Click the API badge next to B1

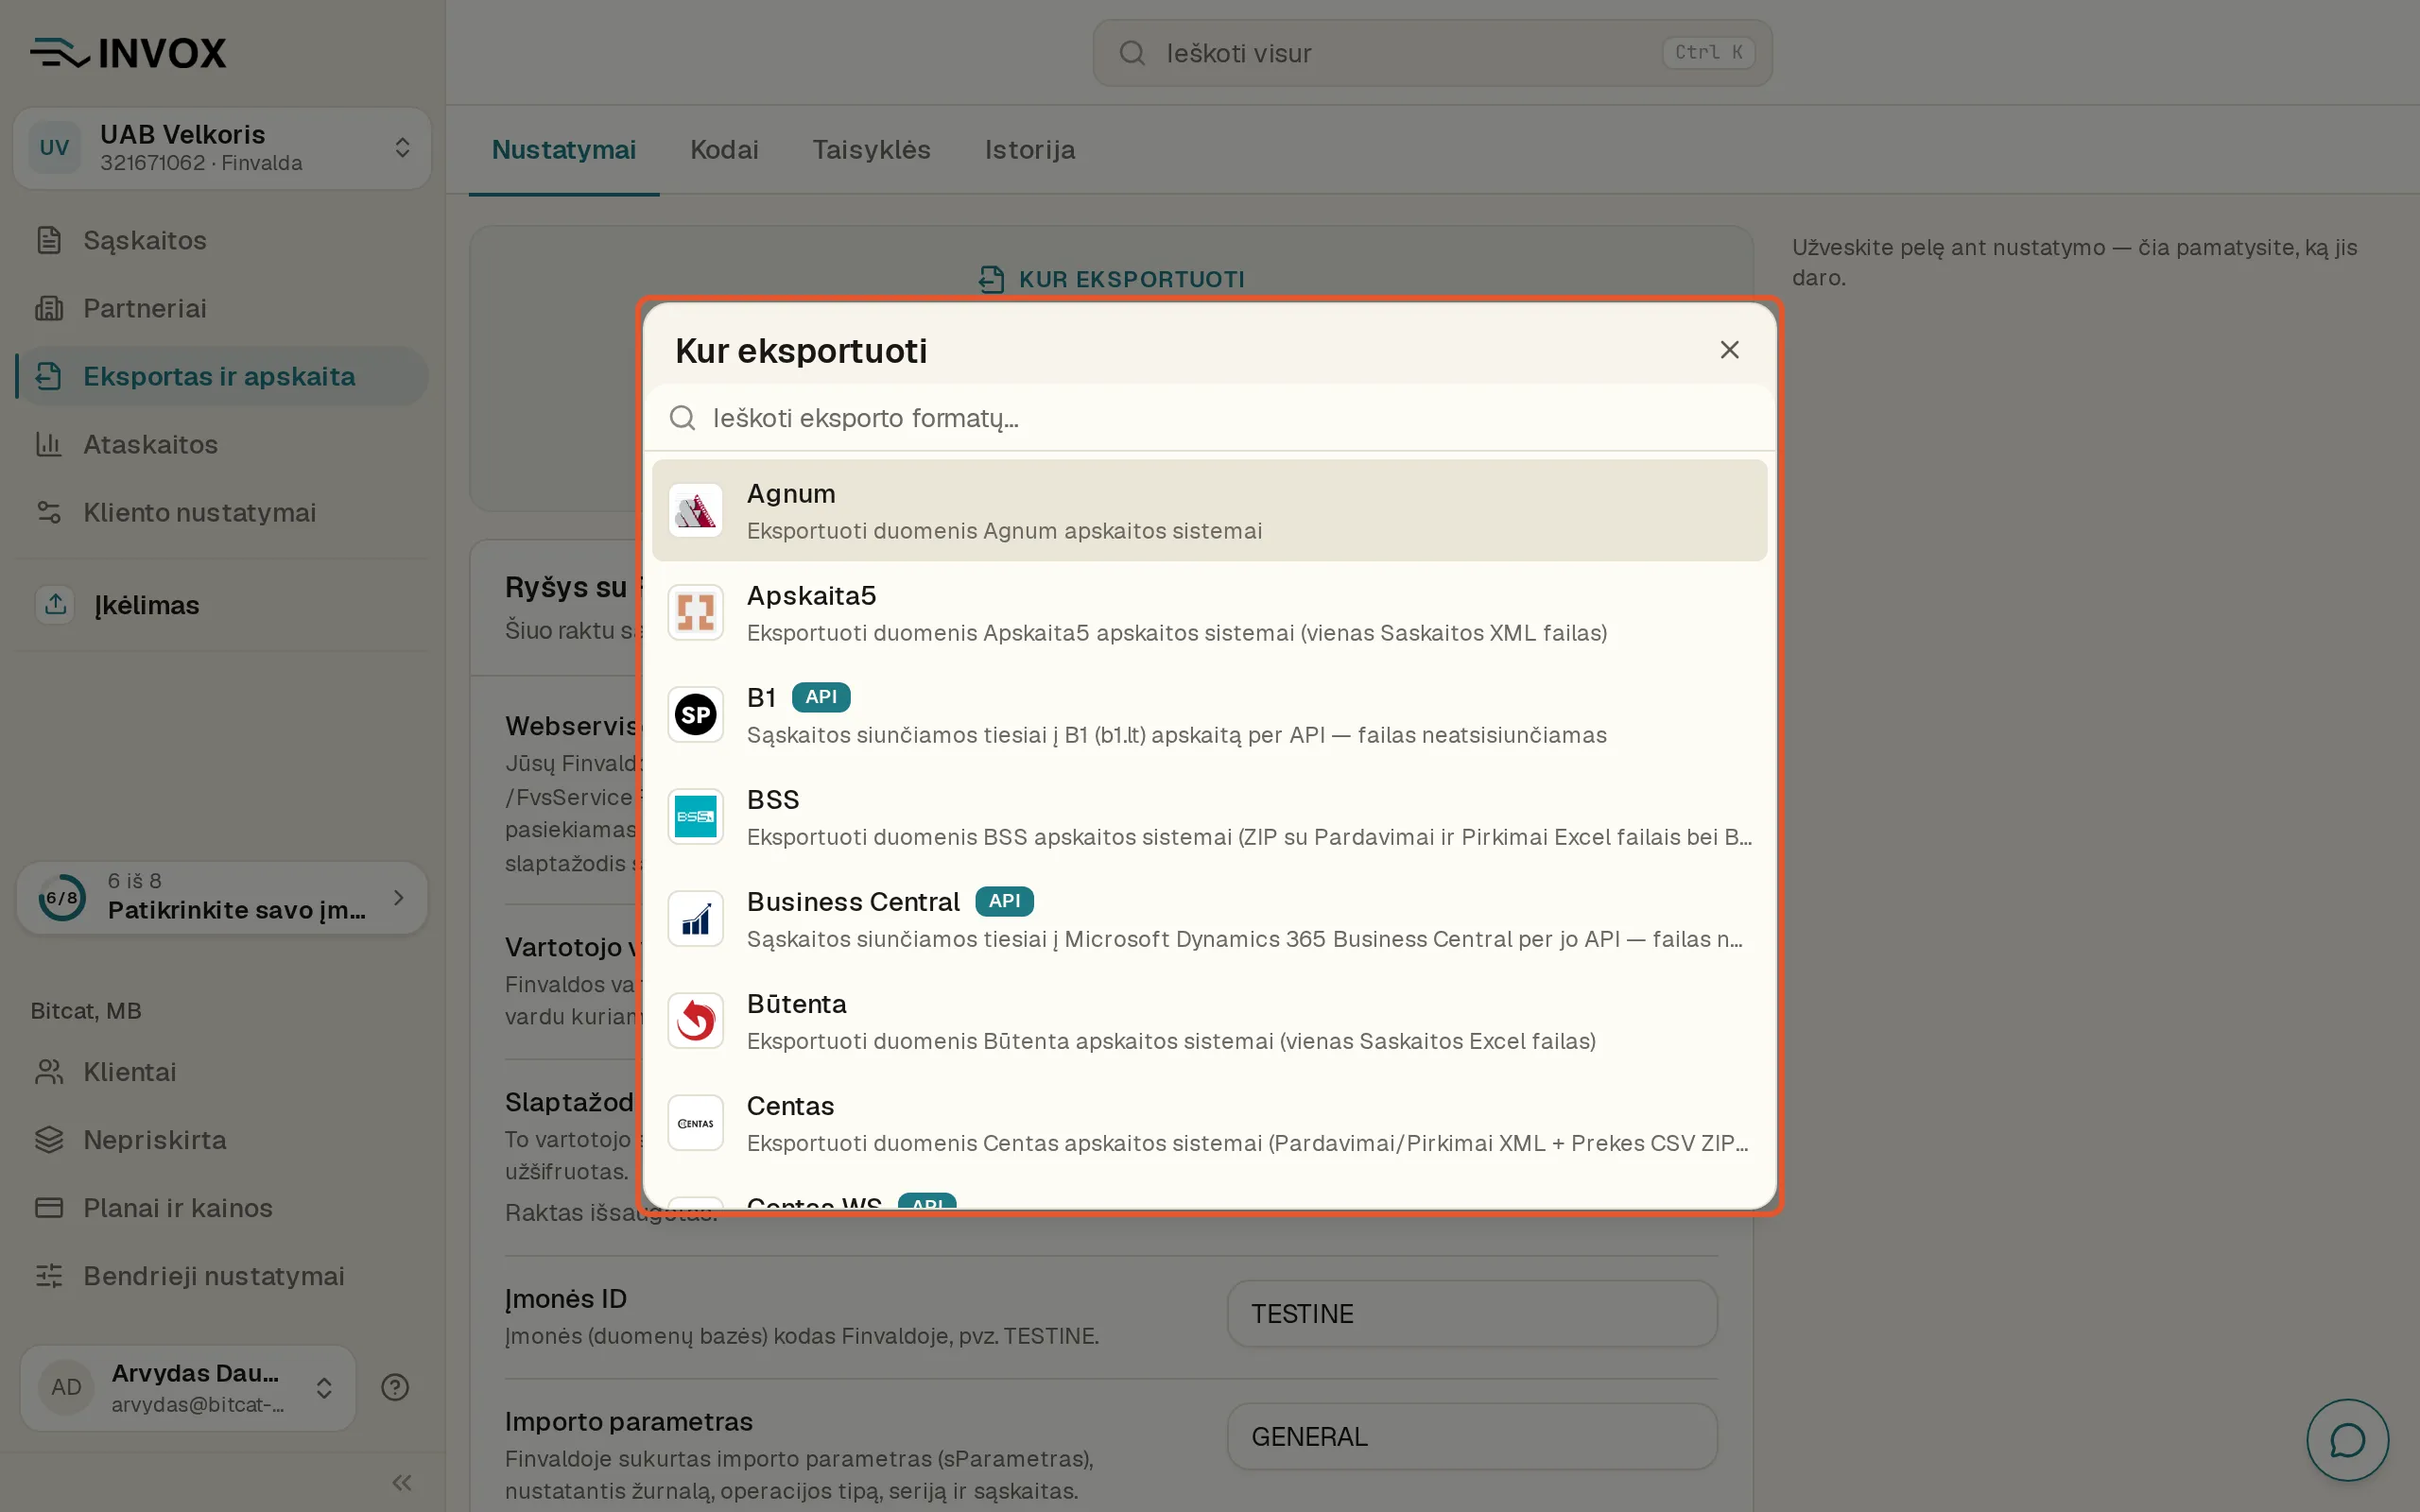coord(821,697)
